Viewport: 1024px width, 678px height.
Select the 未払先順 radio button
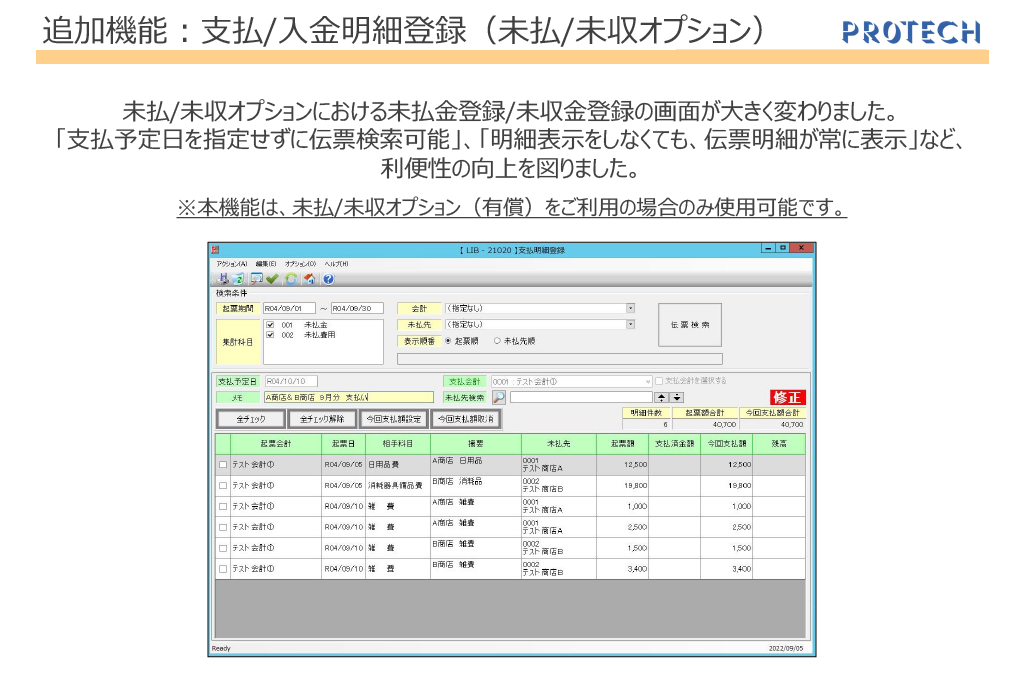(497, 341)
